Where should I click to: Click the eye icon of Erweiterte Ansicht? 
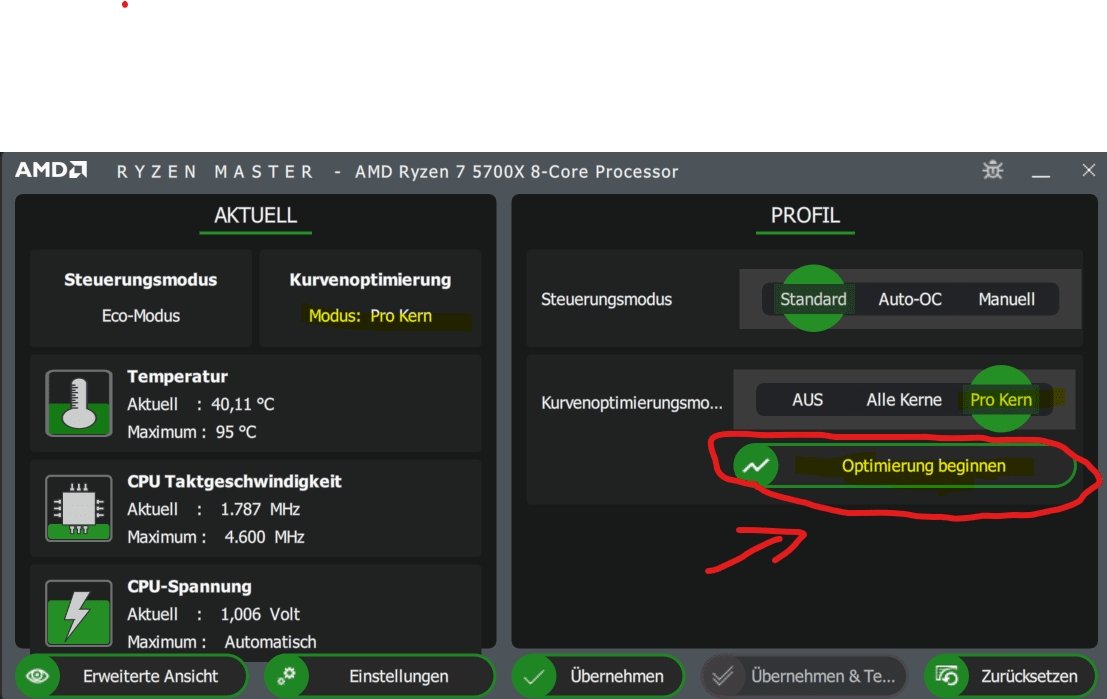click(37, 676)
